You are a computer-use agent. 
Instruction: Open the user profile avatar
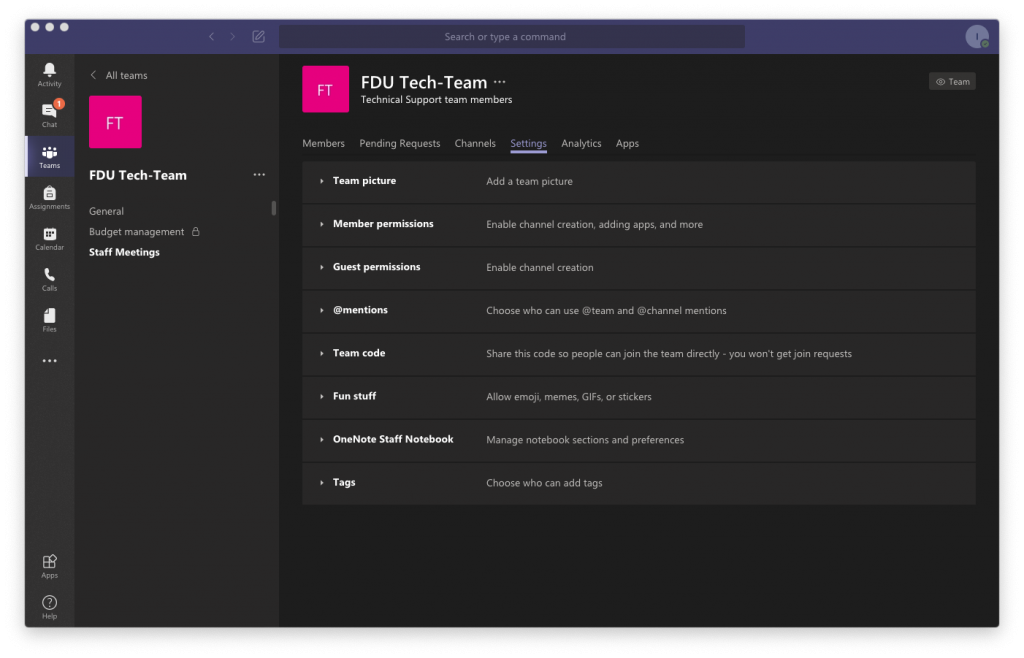coord(977,37)
